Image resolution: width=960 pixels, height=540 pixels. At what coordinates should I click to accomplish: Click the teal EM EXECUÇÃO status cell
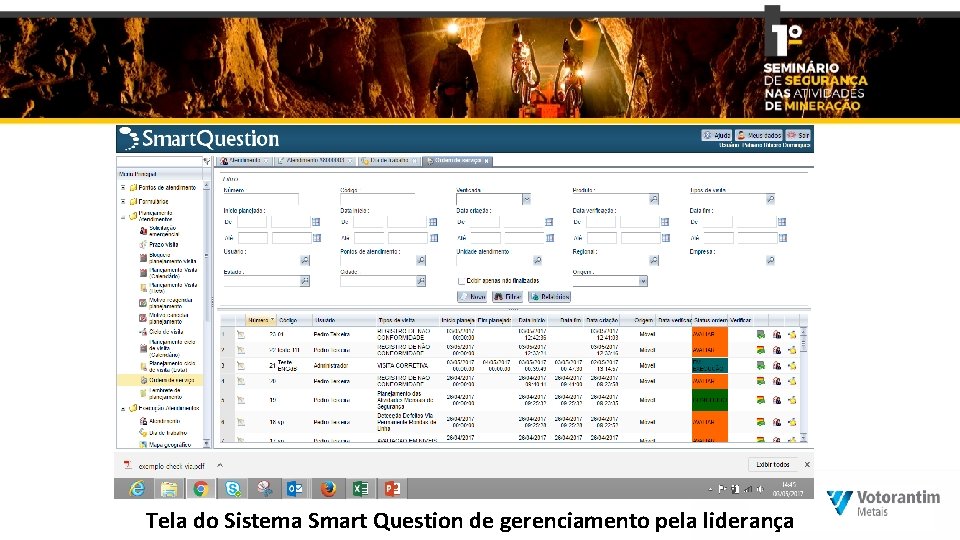click(710, 366)
